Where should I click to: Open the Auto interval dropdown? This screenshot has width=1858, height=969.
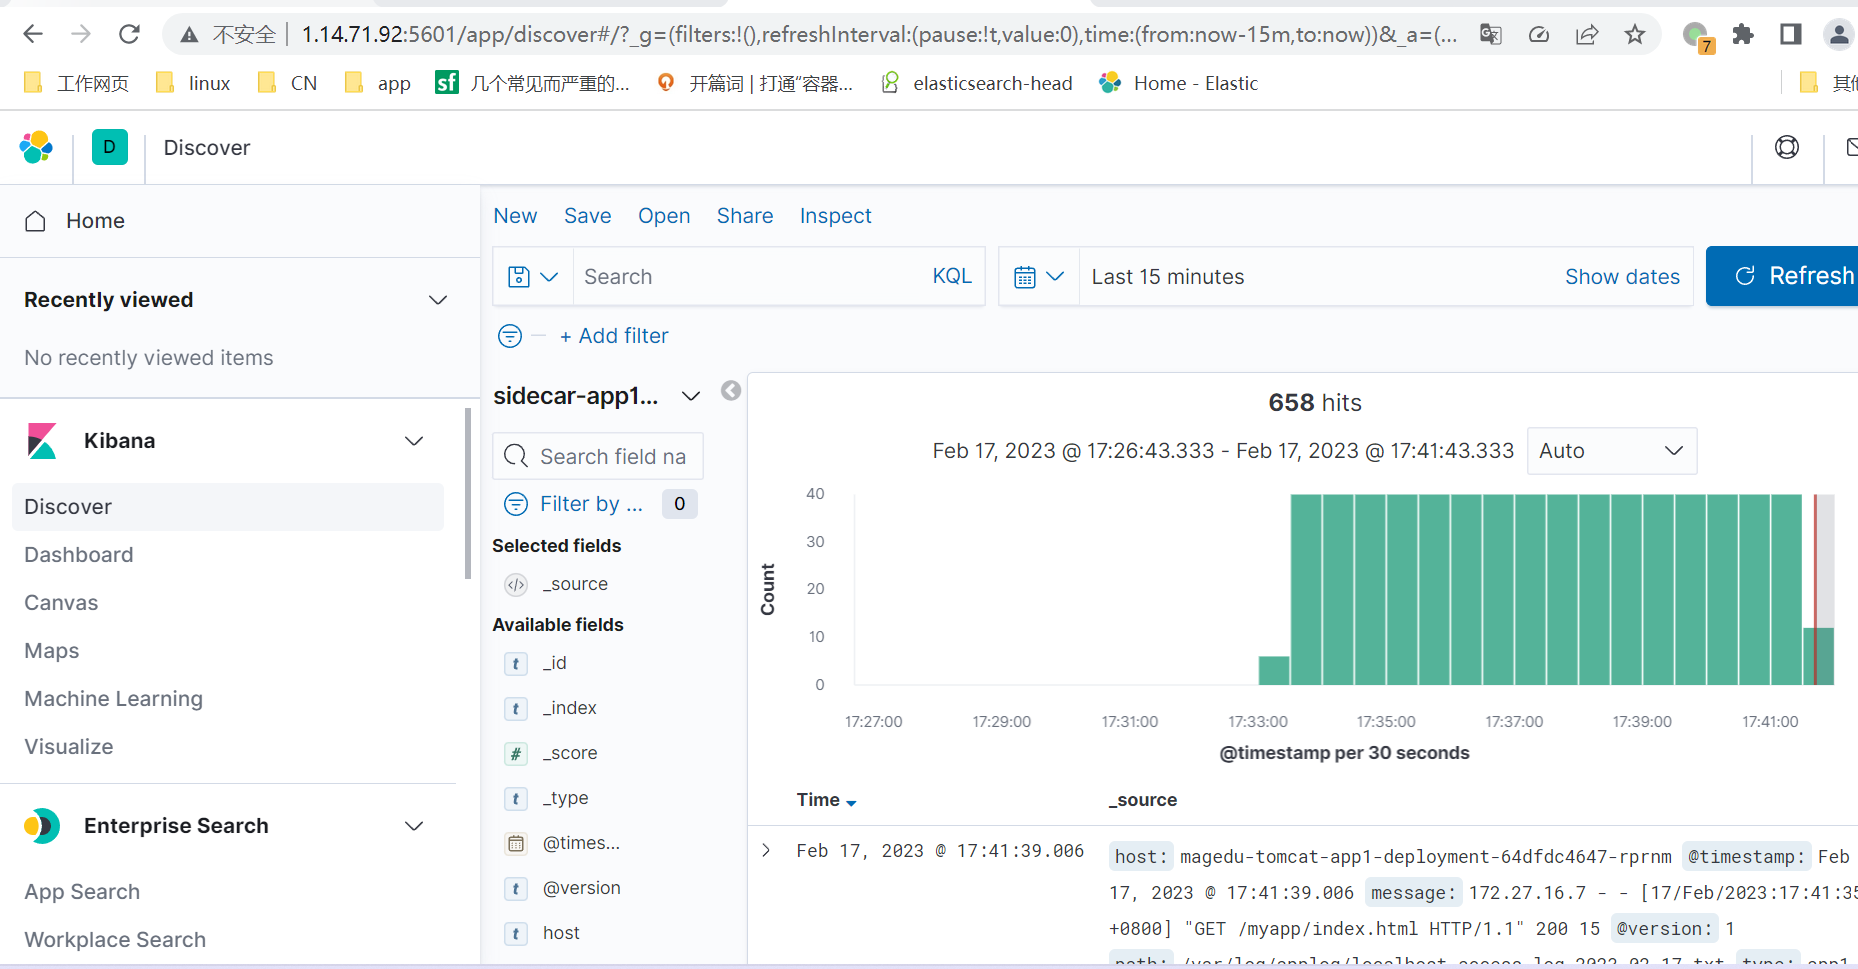pyautogui.click(x=1612, y=451)
